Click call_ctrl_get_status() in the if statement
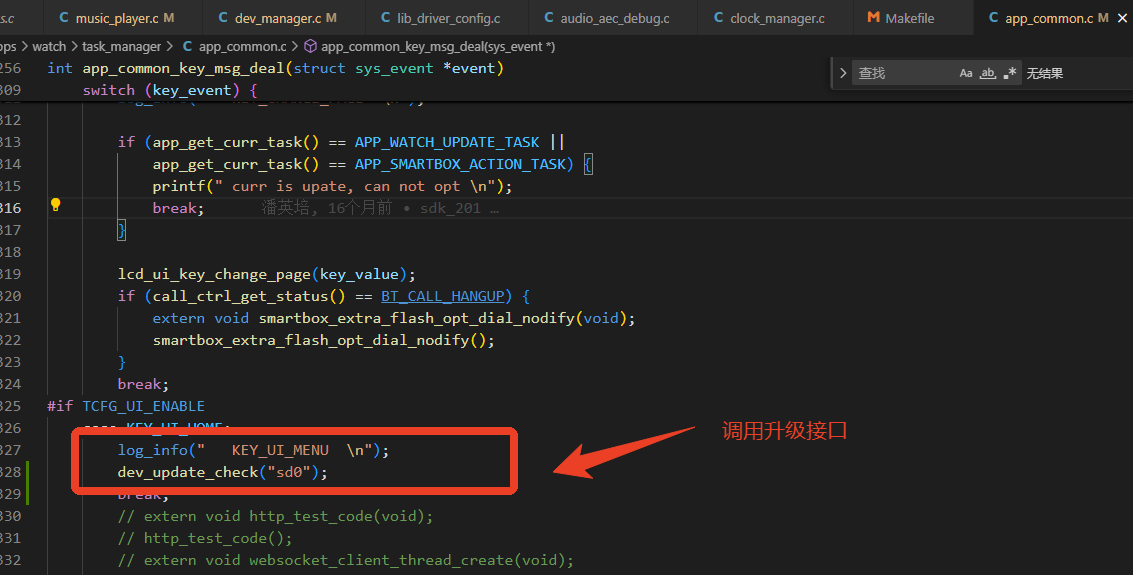 (x=249, y=296)
